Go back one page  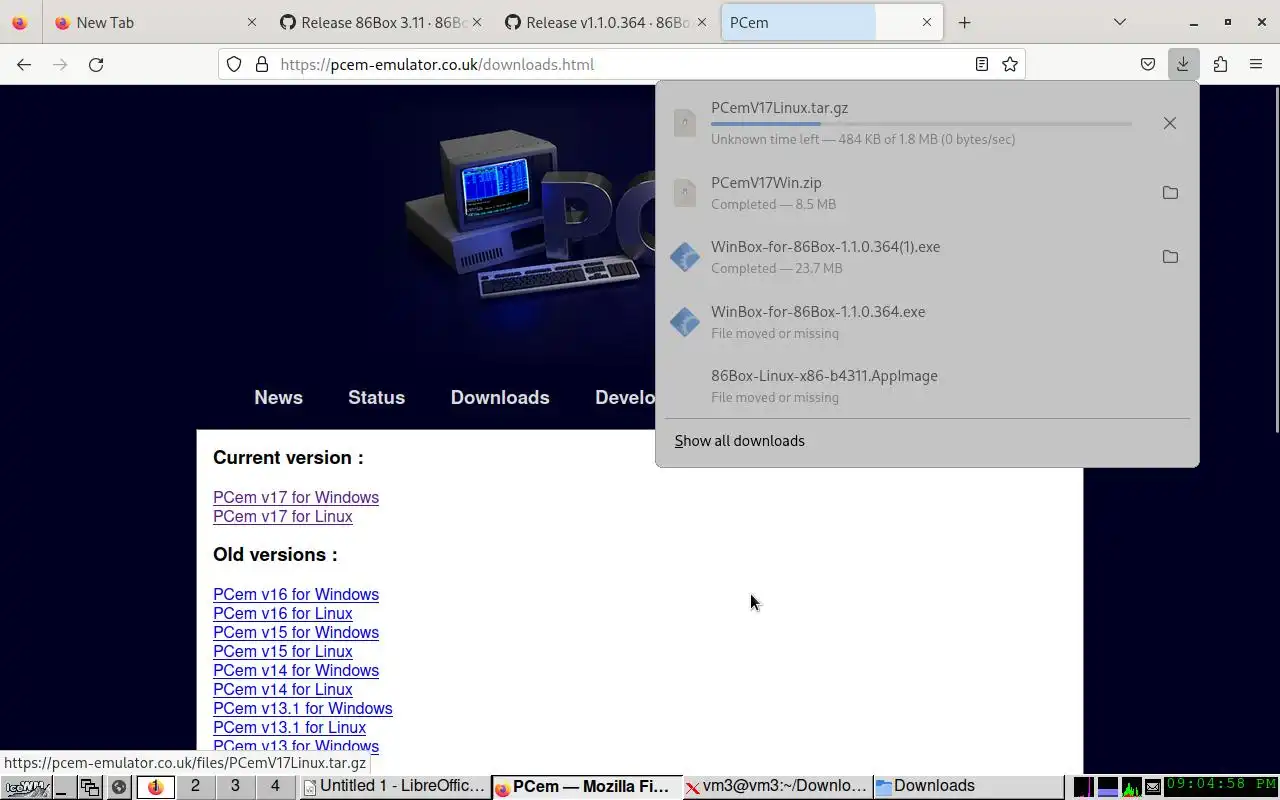[24, 64]
